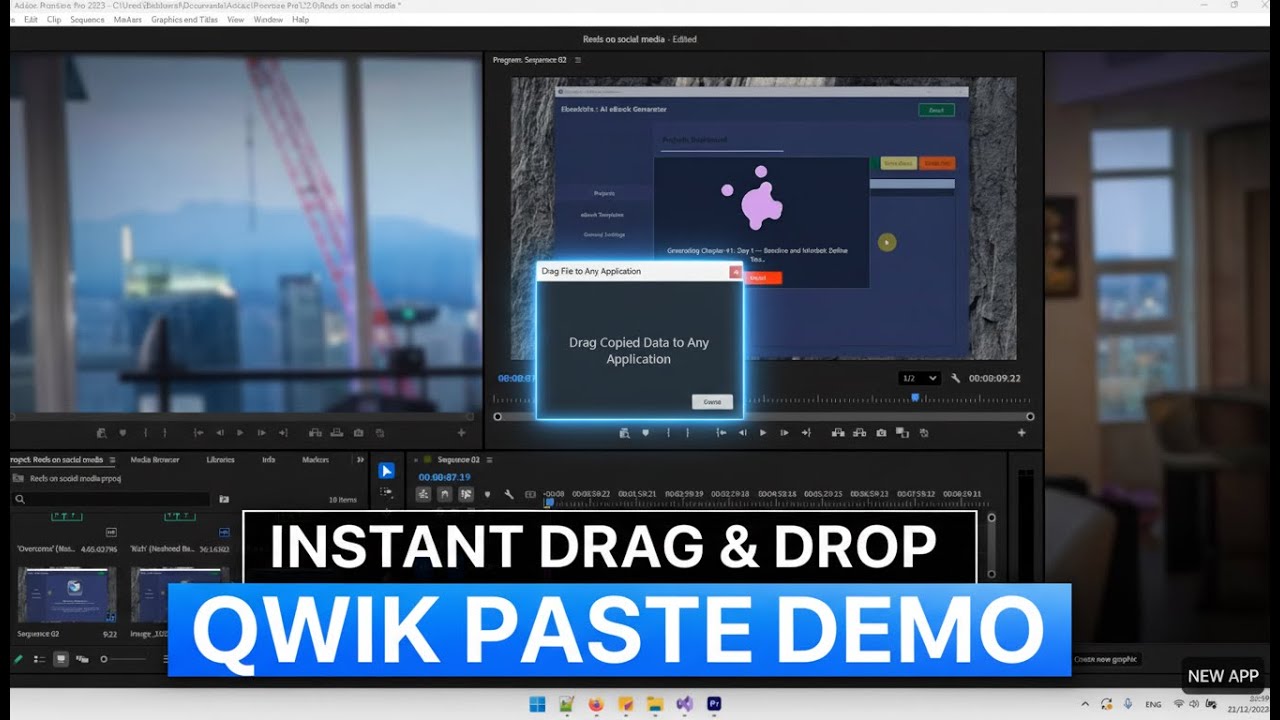Image resolution: width=1280 pixels, height=720 pixels.
Task: Open Windows Start menu
Action: (x=538, y=704)
